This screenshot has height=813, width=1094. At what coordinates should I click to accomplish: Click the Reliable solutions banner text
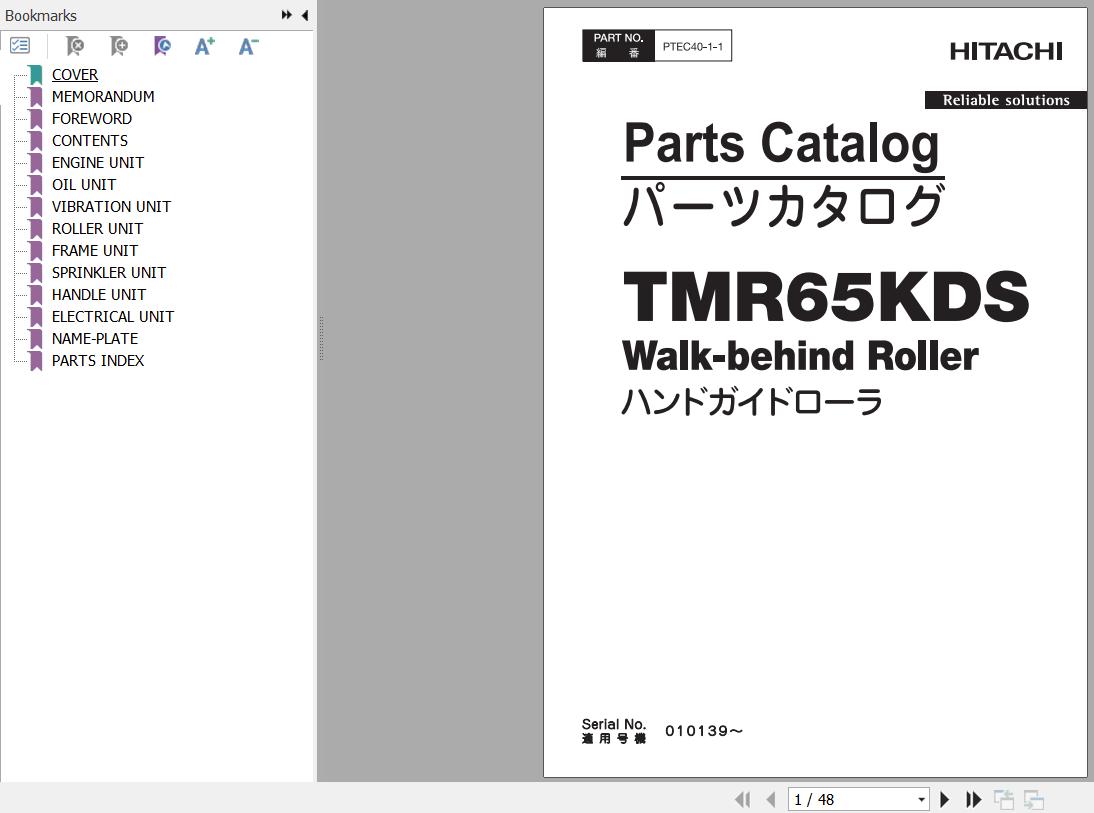click(1006, 100)
